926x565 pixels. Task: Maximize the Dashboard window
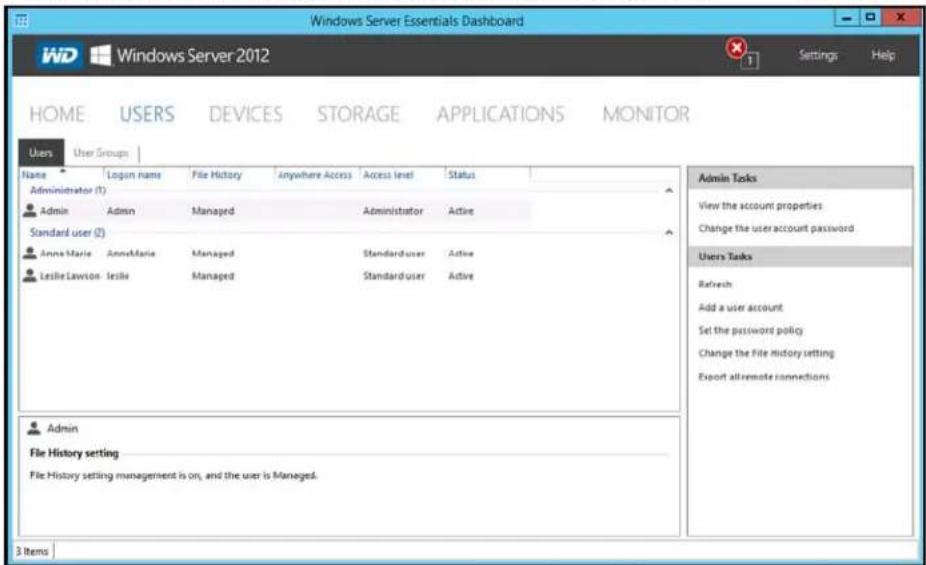[869, 18]
